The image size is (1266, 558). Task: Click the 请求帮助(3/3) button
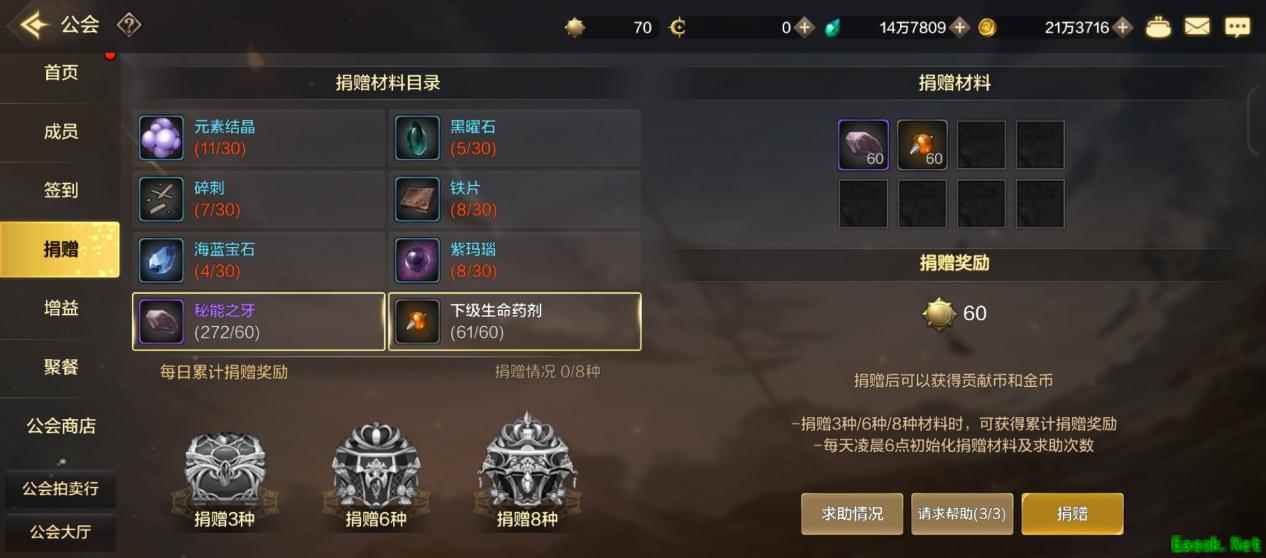point(962,513)
